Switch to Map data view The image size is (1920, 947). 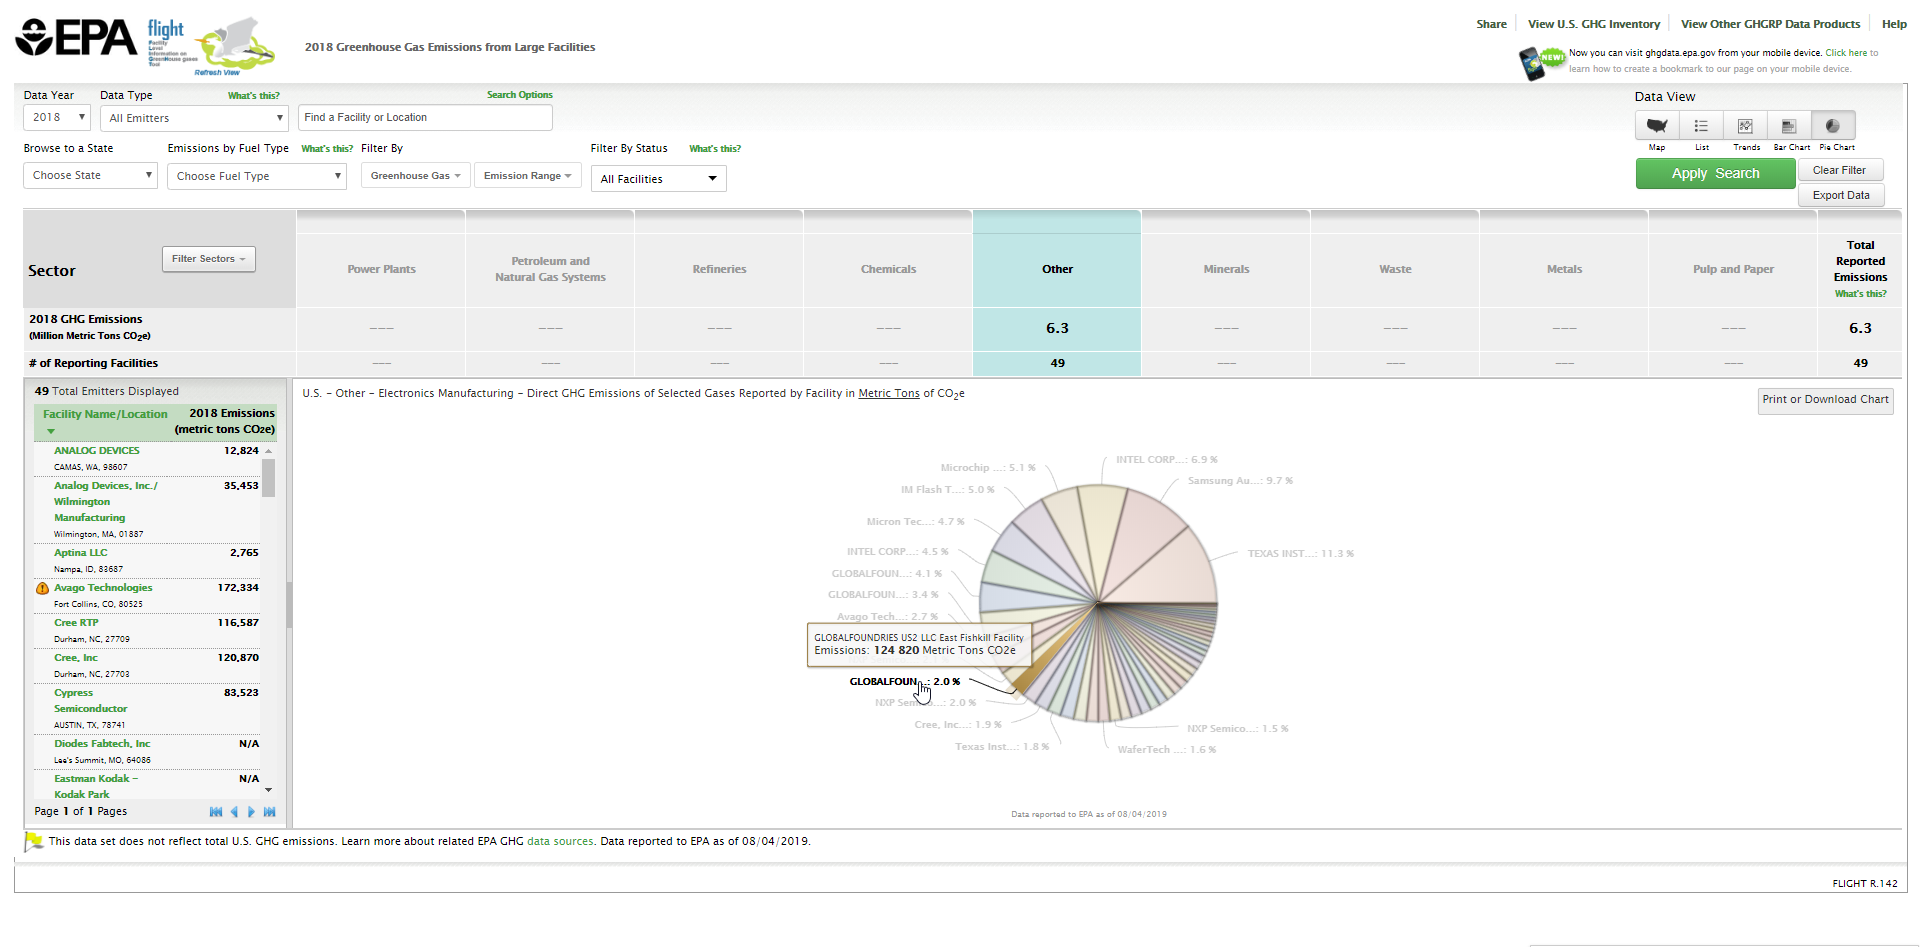1657,126
